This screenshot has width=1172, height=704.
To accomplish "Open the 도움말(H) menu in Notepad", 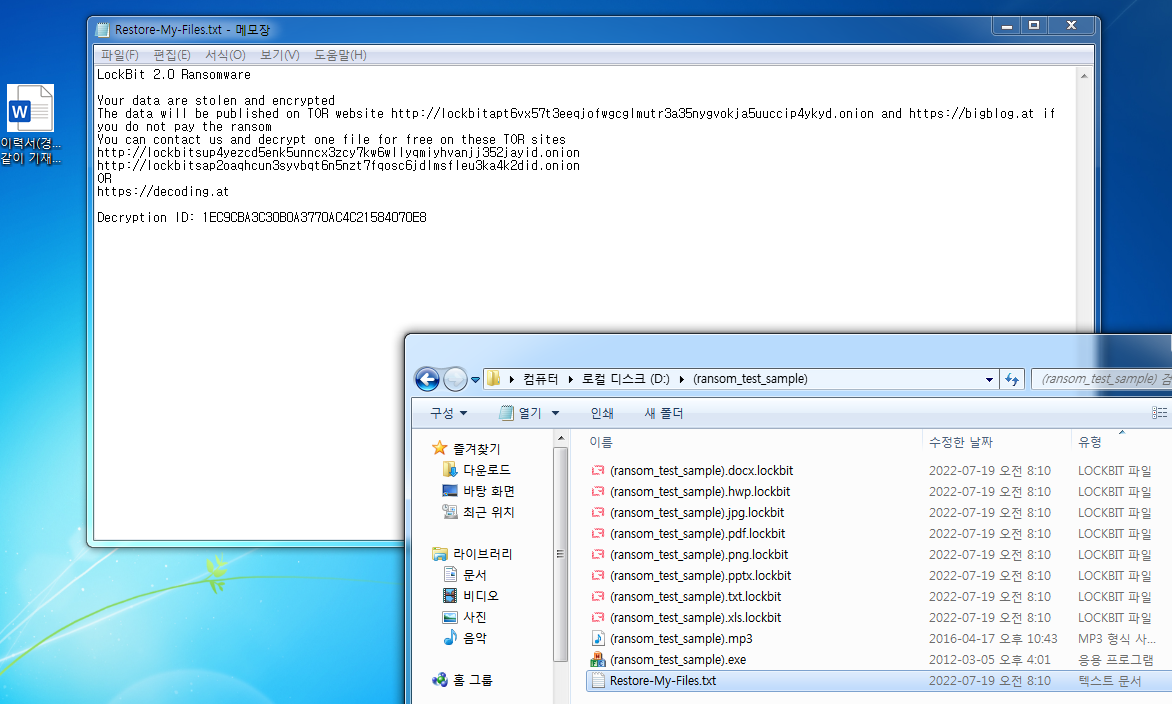I will click(340, 55).
